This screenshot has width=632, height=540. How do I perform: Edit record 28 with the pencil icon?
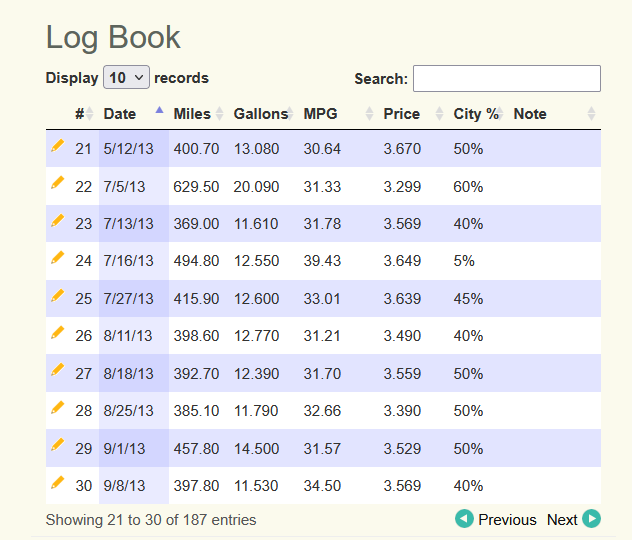pos(58,407)
